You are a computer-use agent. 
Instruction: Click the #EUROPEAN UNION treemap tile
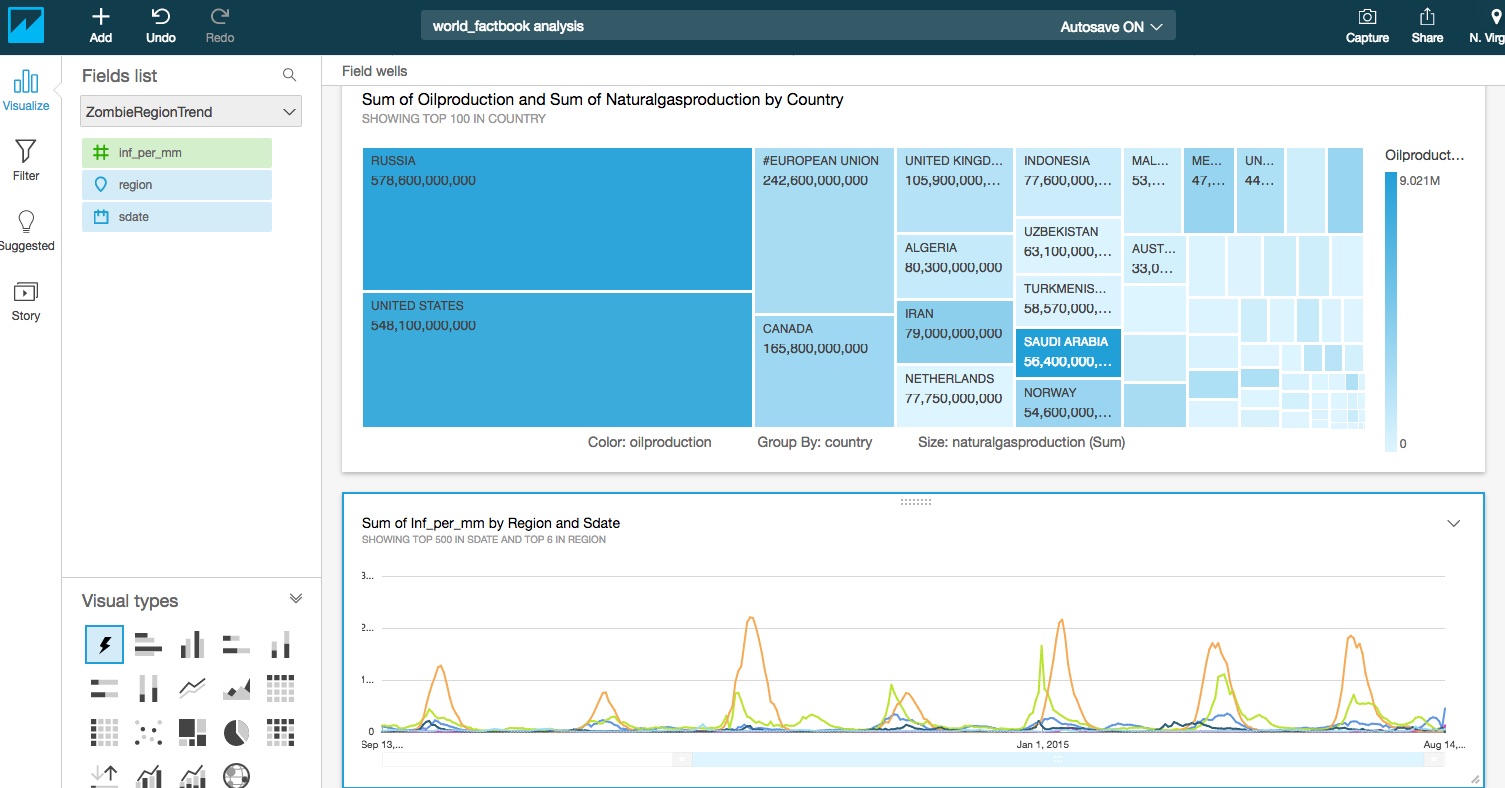824,231
